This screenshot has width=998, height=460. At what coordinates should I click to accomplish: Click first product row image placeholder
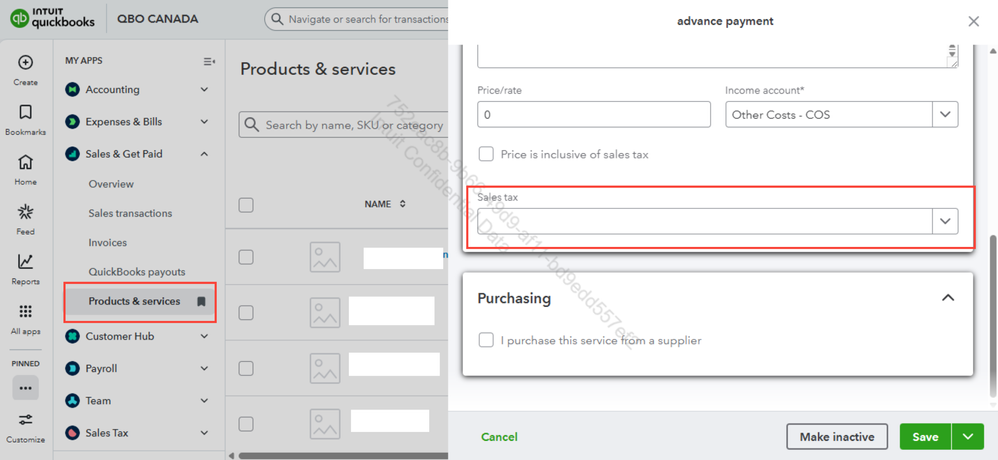[x=325, y=257]
